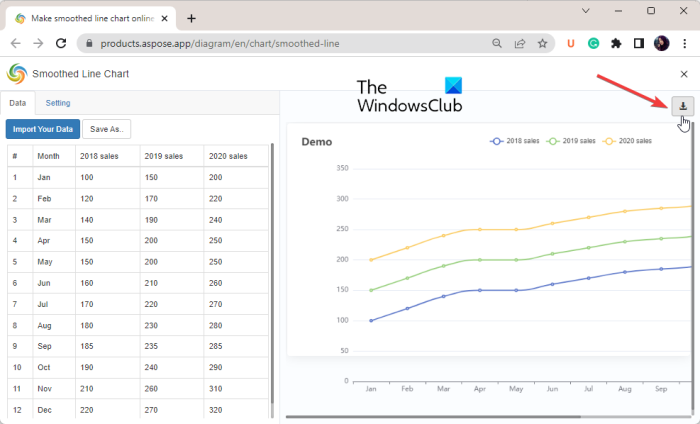The width and height of the screenshot is (700, 424).
Task: Click the Nov month cell
Action: pyautogui.click(x=54, y=389)
